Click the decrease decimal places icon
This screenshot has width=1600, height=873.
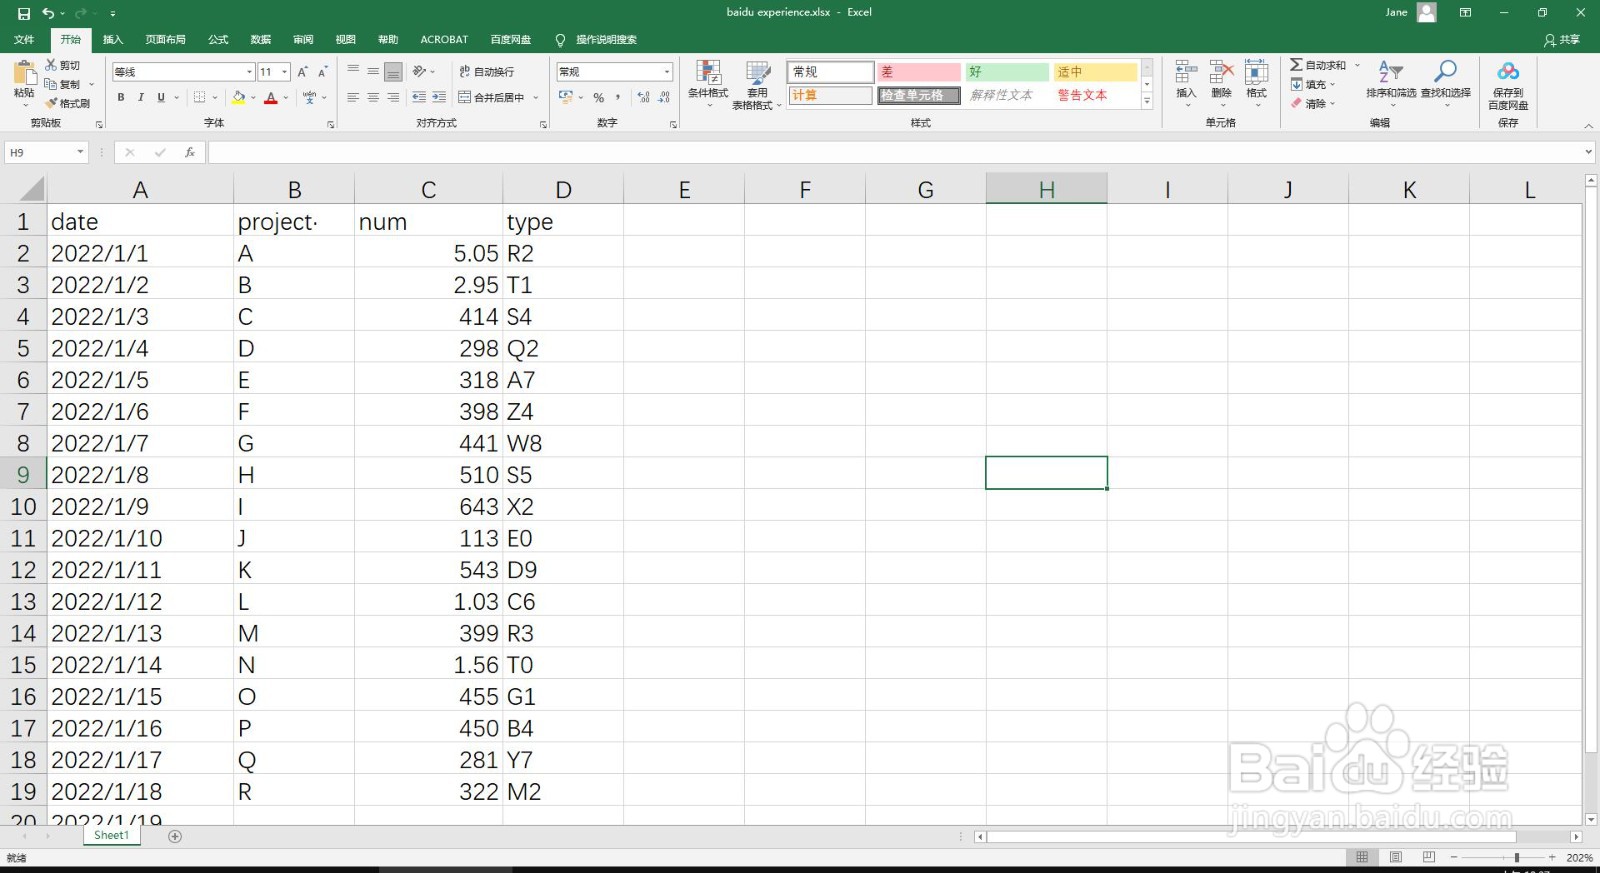click(665, 97)
